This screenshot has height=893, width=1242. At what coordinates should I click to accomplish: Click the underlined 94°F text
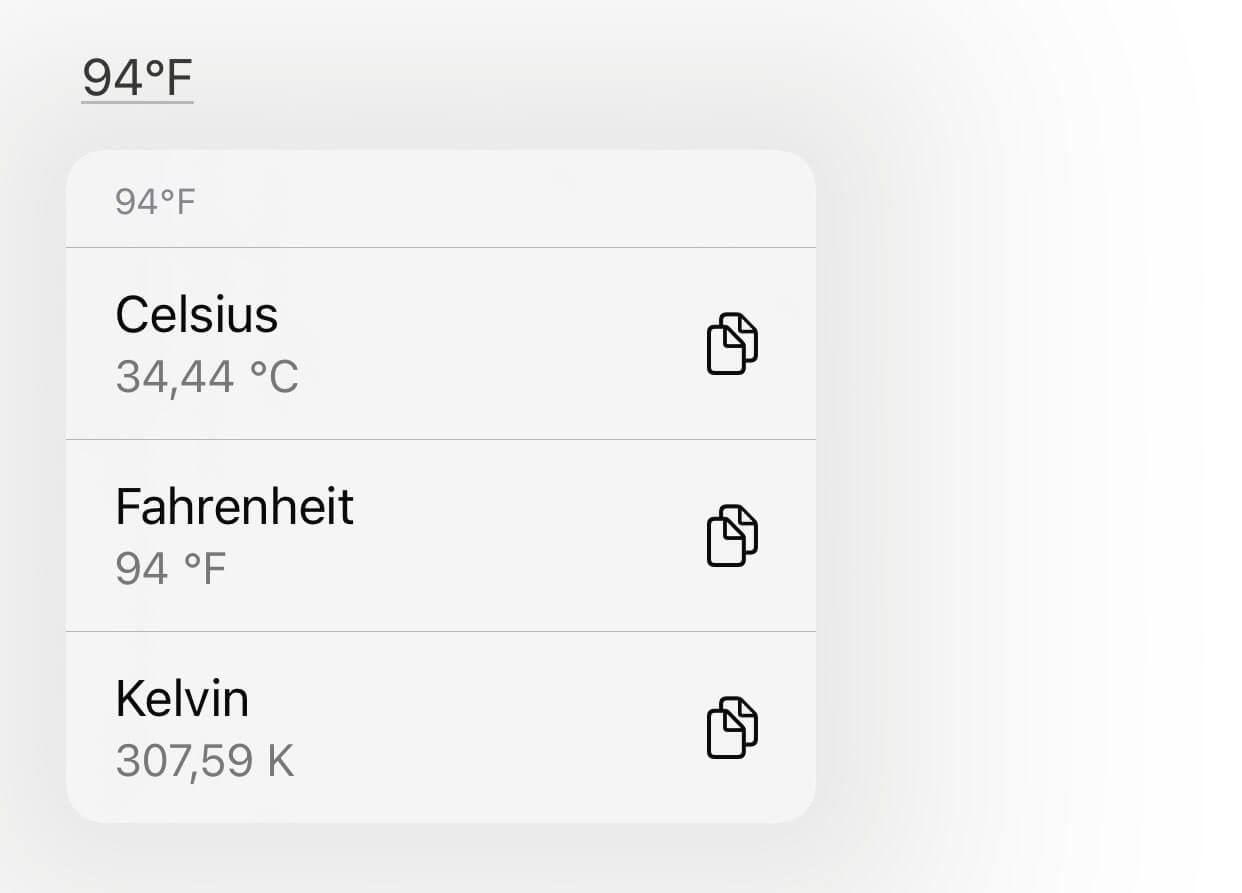point(137,77)
